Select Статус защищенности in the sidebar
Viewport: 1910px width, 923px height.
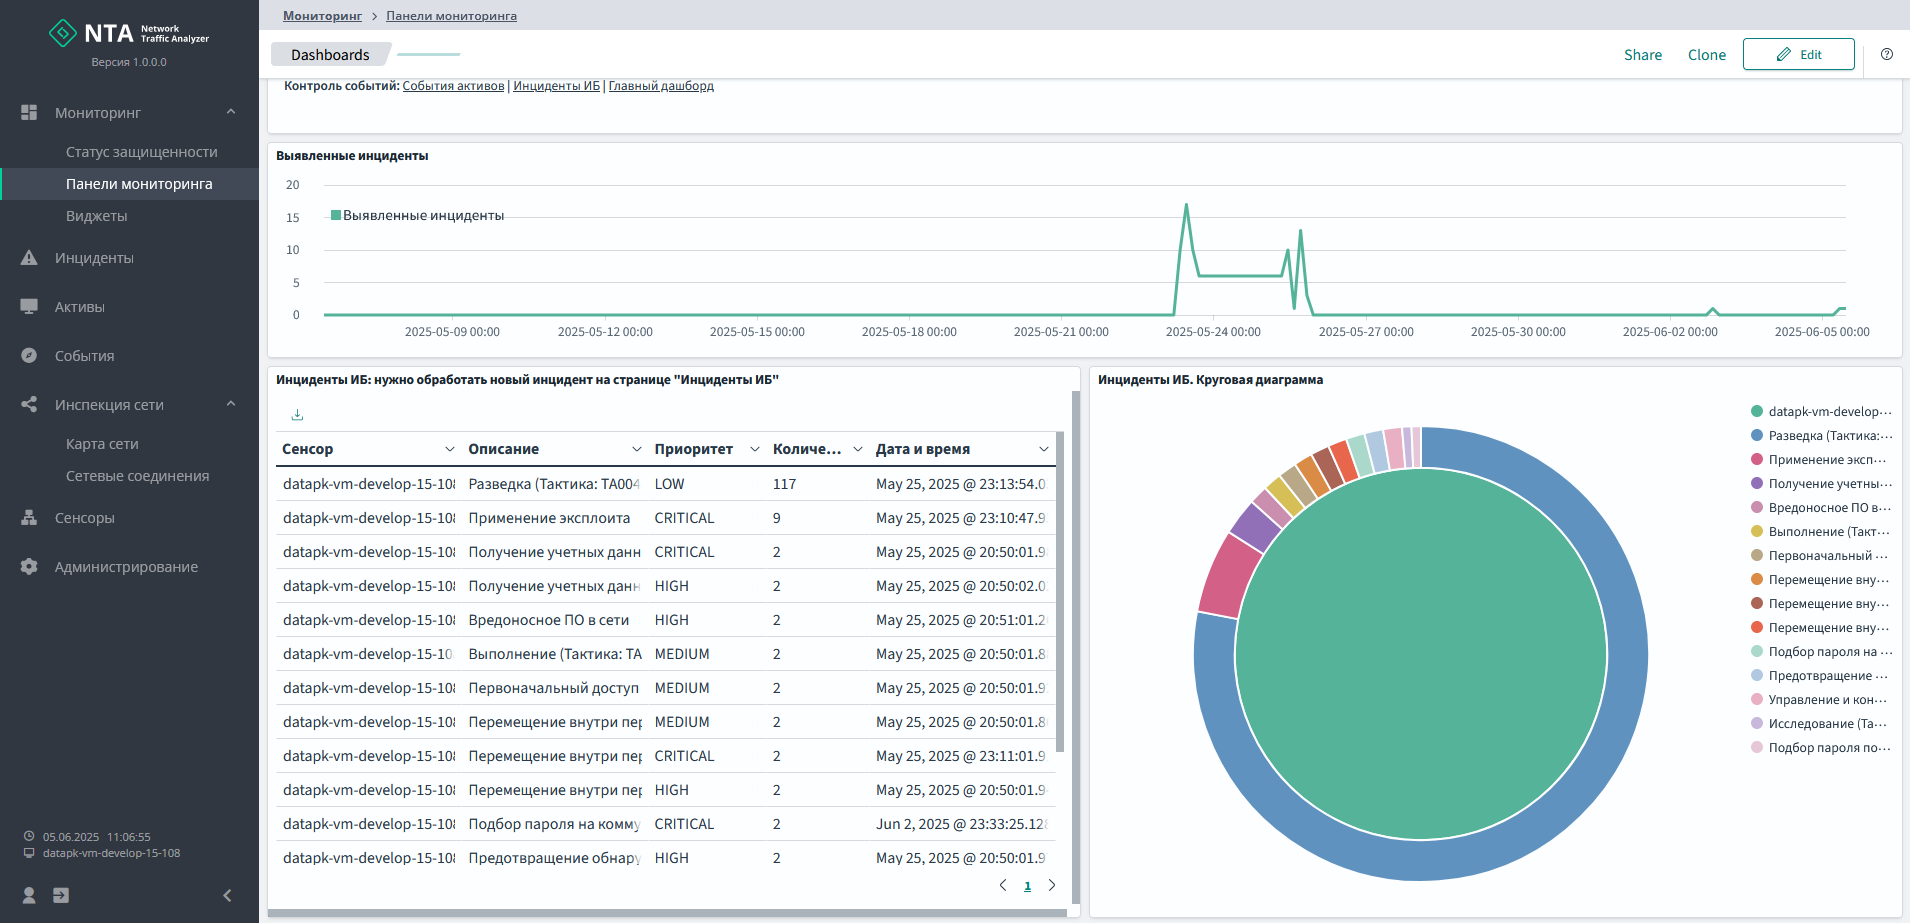click(141, 152)
